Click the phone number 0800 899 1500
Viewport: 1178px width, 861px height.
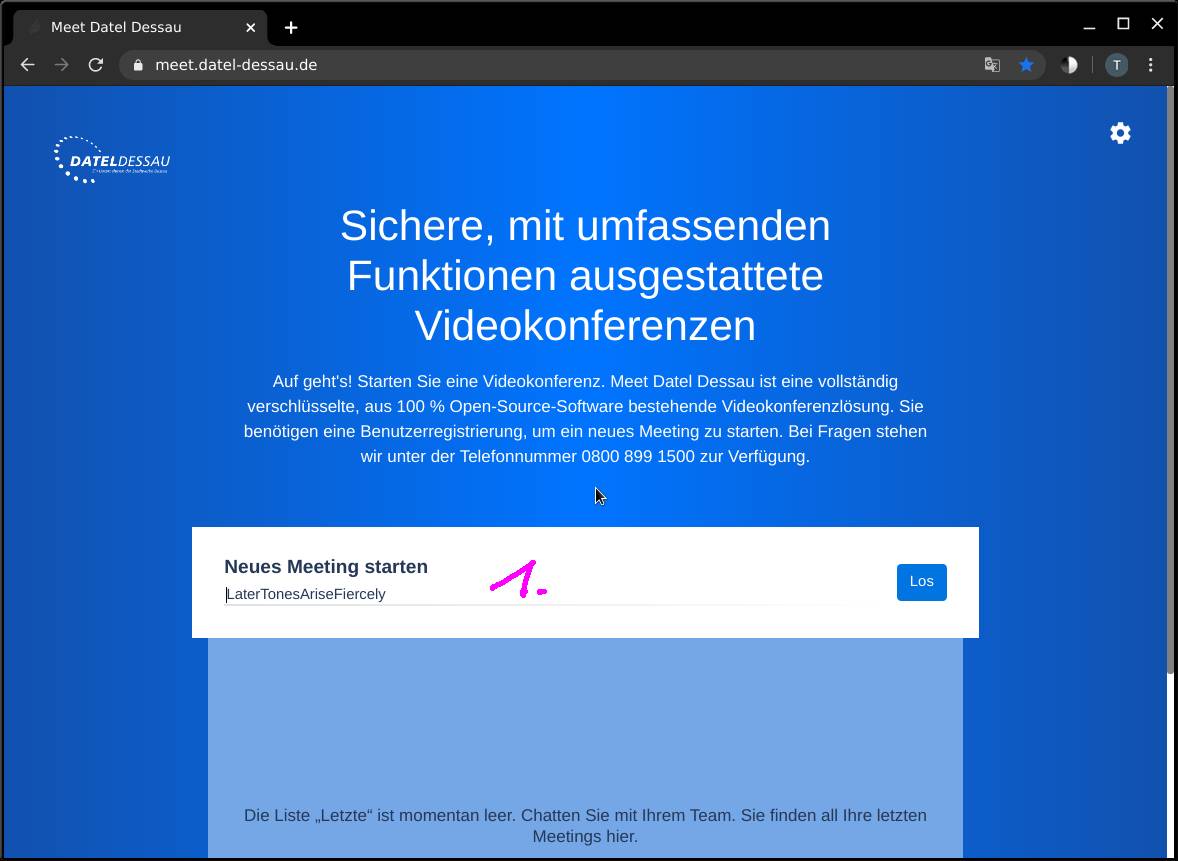pos(638,456)
